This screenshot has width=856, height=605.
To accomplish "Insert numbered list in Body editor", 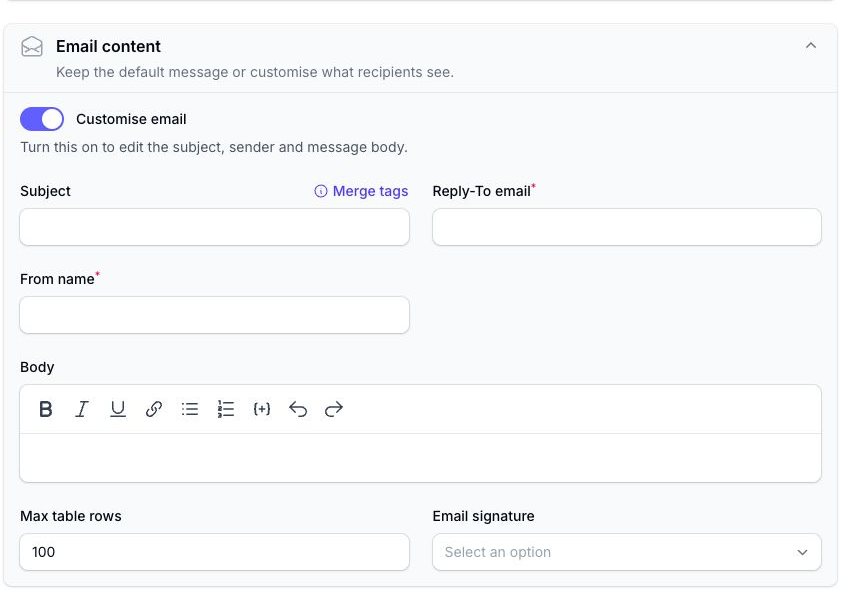I will tap(226, 409).
